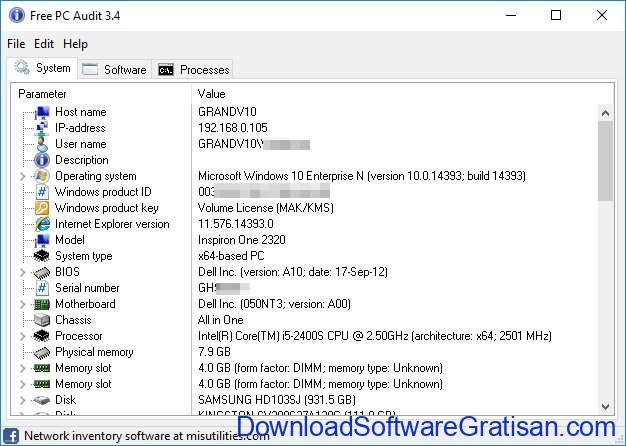The height and width of the screenshot is (446, 626).
Task: Maximize the Free PC Audit window
Action: coord(556,15)
